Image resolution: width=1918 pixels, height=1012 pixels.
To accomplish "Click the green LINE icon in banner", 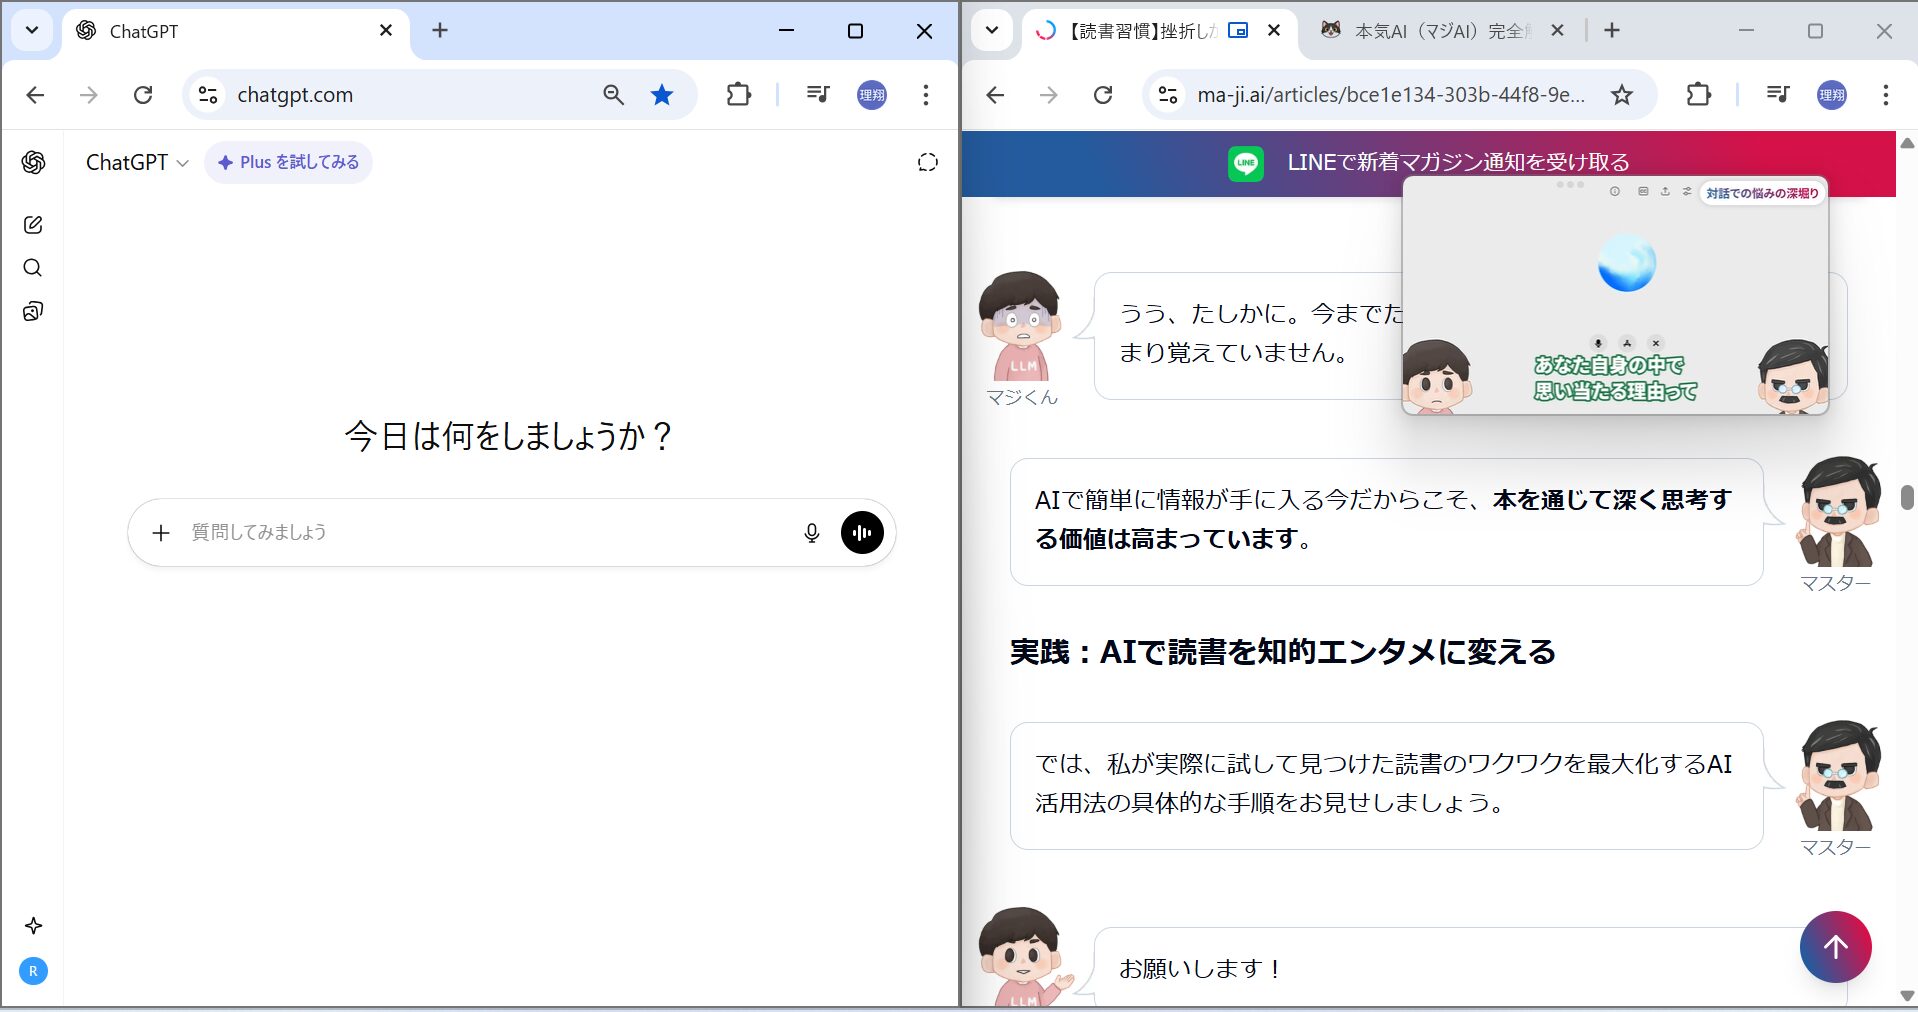I will 1245,163.
